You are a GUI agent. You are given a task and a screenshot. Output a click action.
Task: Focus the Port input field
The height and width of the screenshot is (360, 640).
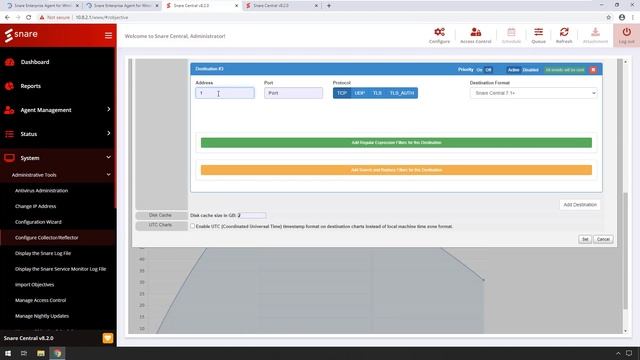[x=293, y=93]
